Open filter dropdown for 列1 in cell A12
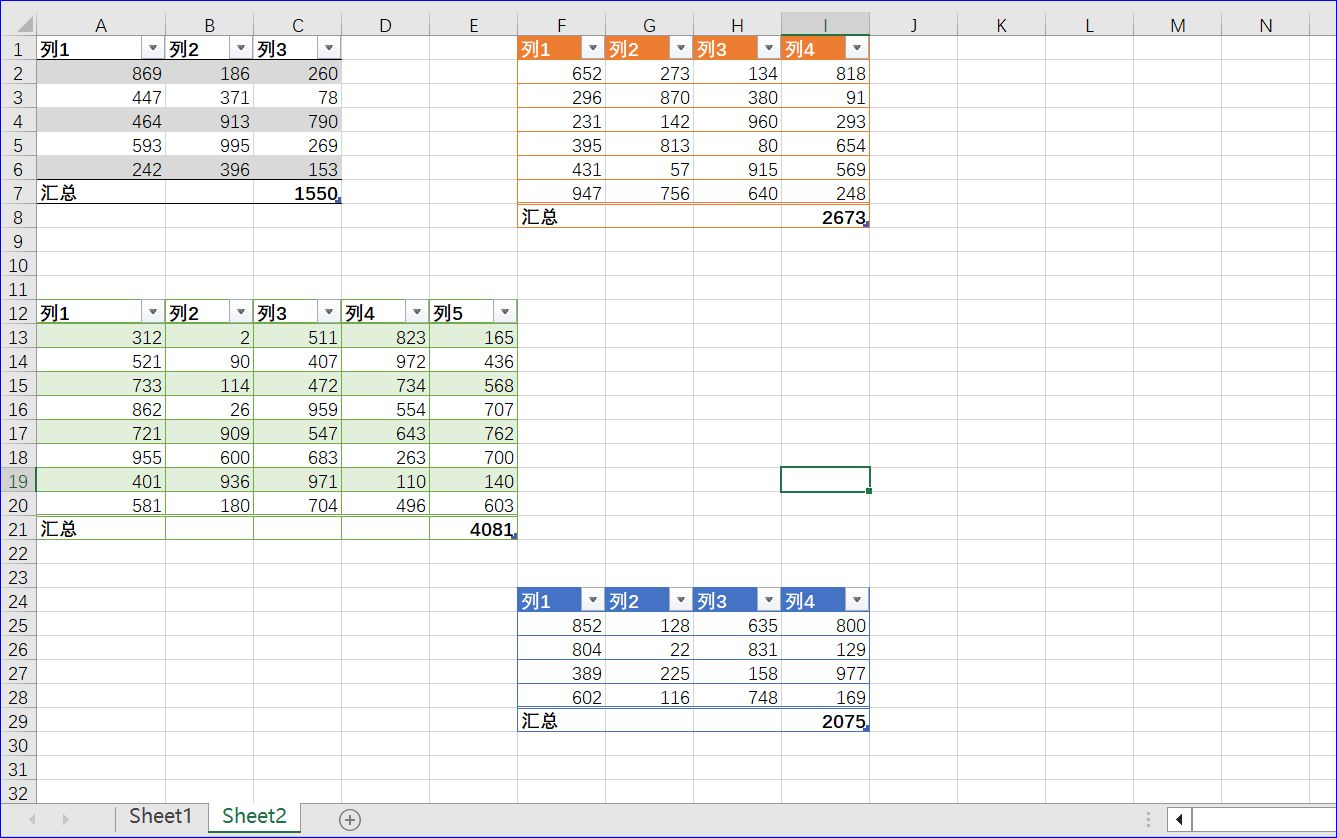This screenshot has height=838, width=1337. pyautogui.click(x=153, y=313)
